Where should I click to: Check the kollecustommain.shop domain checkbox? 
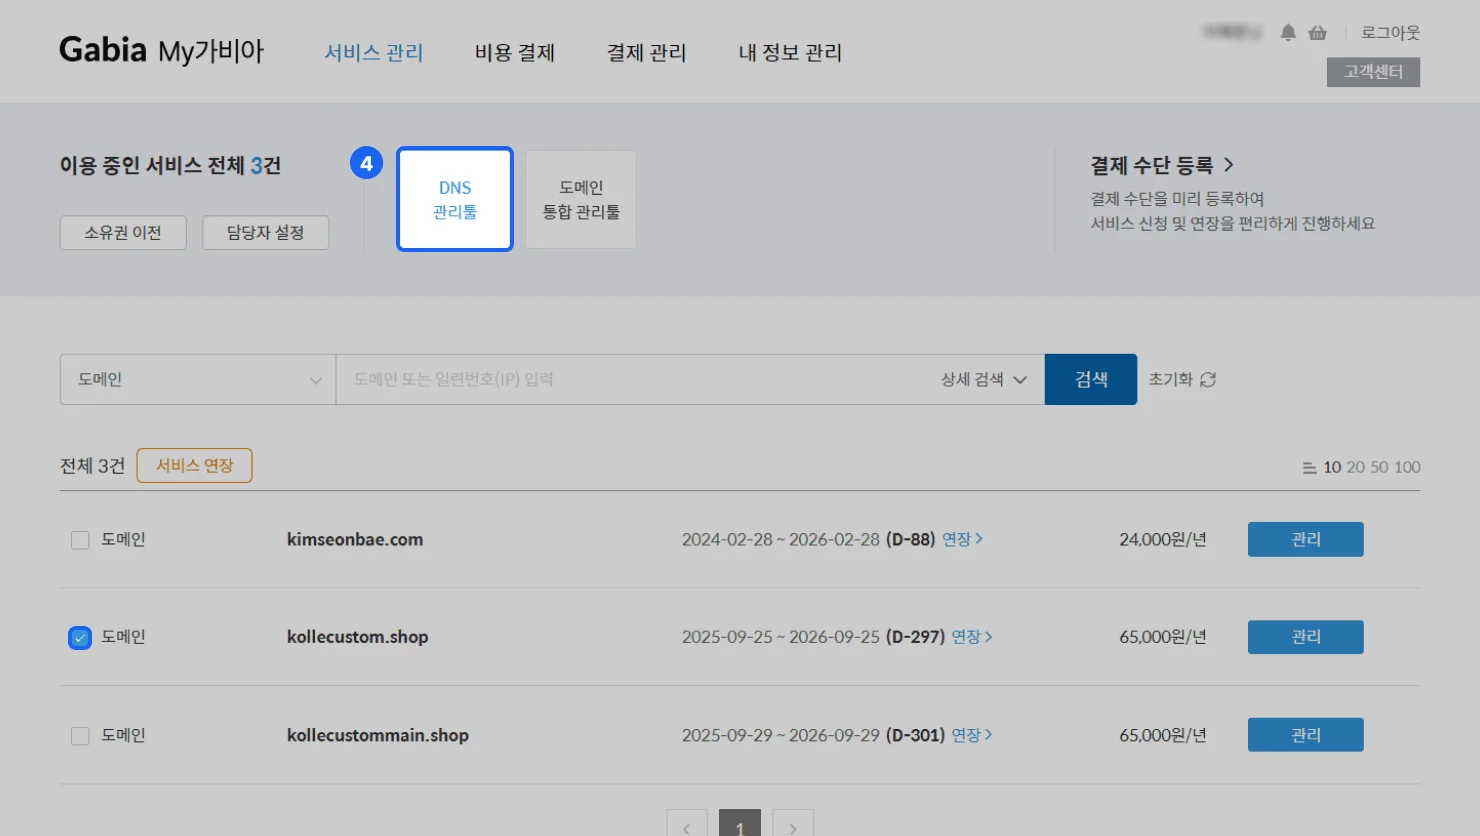pos(80,736)
